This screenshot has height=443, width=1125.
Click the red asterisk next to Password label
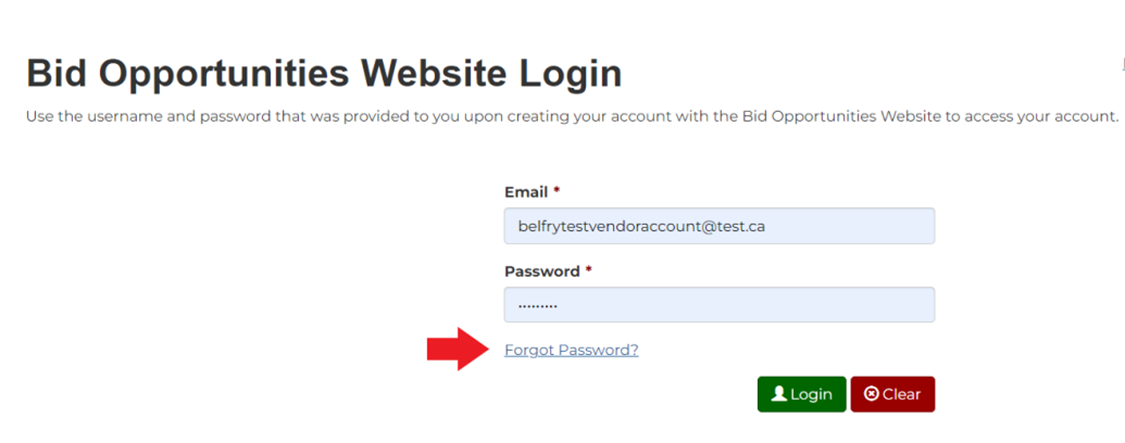588,270
